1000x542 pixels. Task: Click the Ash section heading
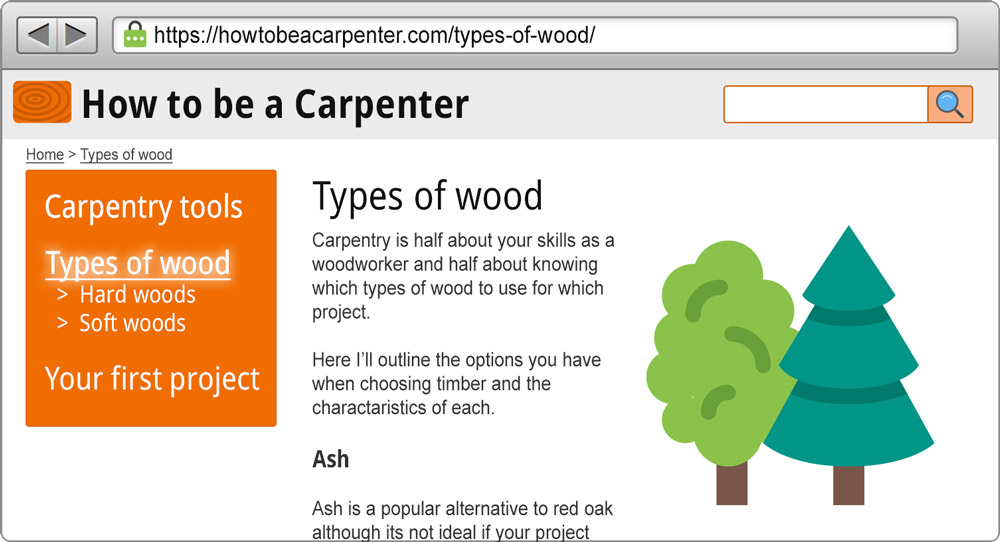click(330, 459)
